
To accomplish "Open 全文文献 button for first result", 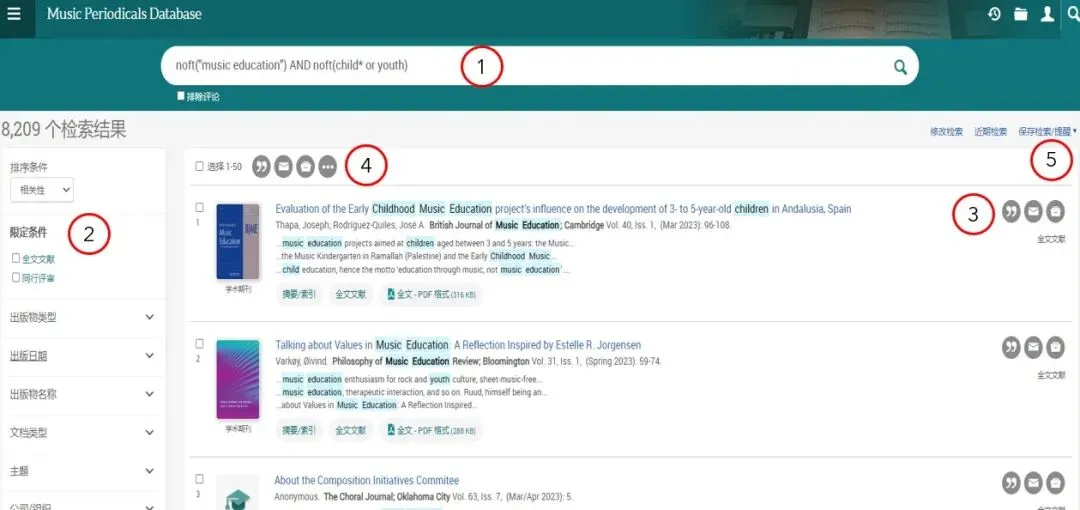I will tap(351, 294).
